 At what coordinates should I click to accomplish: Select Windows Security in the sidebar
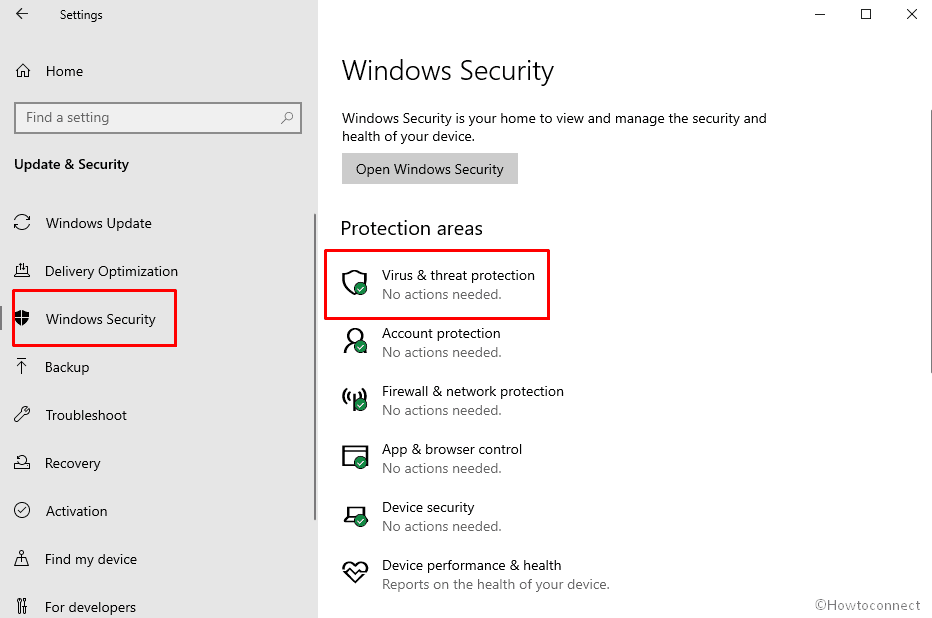tap(100, 319)
